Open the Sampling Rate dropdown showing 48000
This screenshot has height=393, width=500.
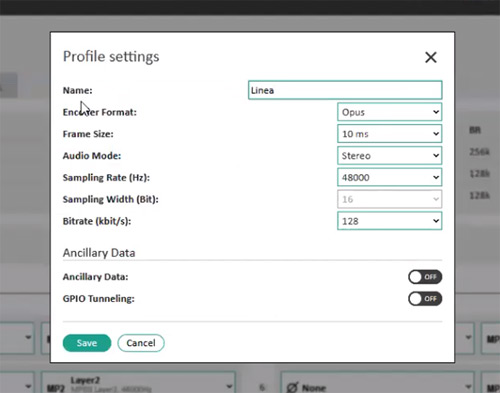click(389, 177)
